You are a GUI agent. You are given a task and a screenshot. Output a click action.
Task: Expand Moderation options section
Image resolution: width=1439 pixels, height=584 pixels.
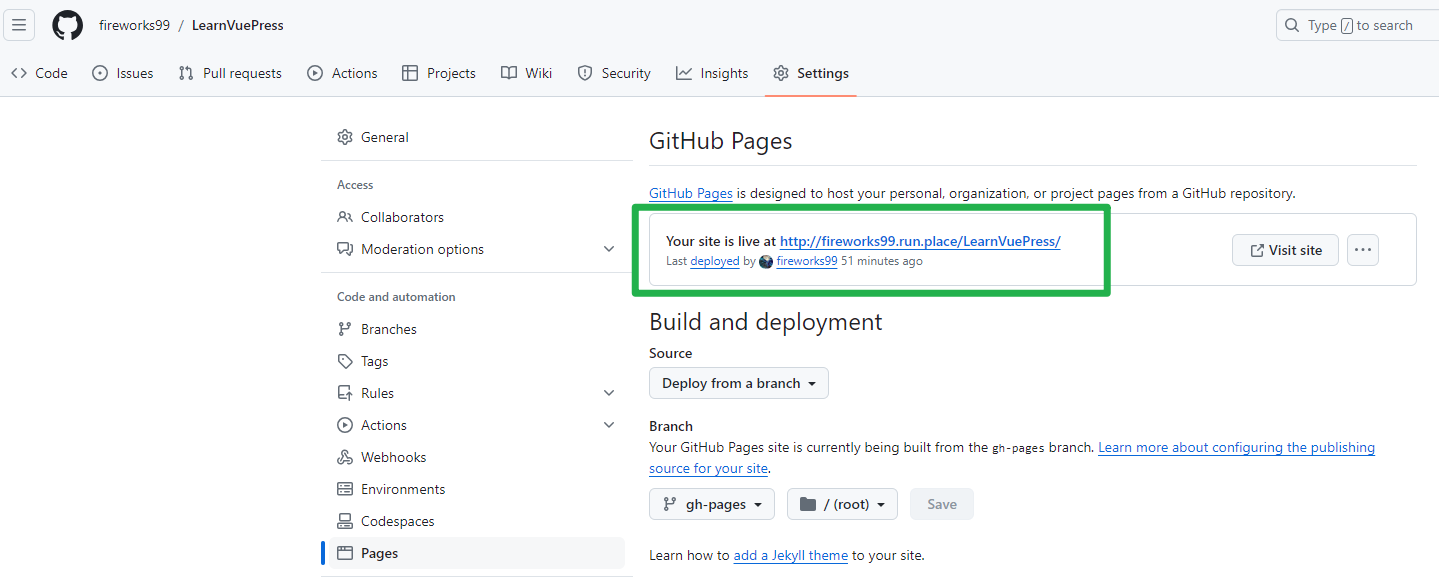[x=609, y=249]
